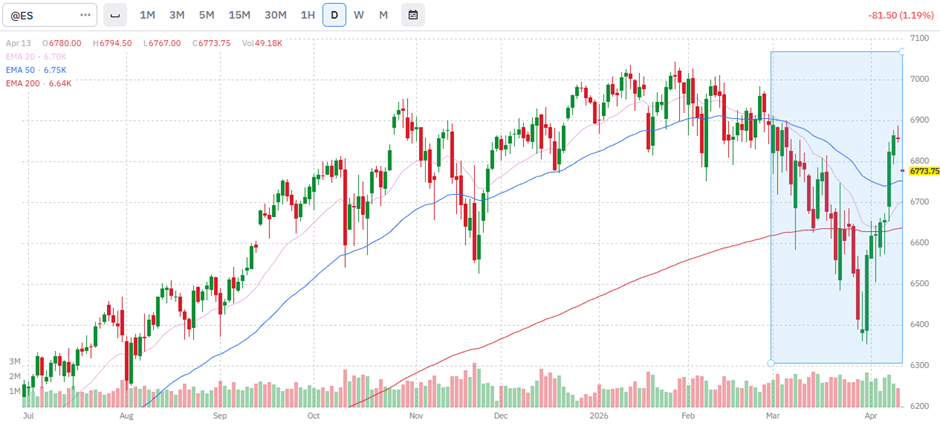Image resolution: width=940 pixels, height=426 pixels.
Task: Click the bottom-left handle of shaded range
Action: tap(770, 363)
